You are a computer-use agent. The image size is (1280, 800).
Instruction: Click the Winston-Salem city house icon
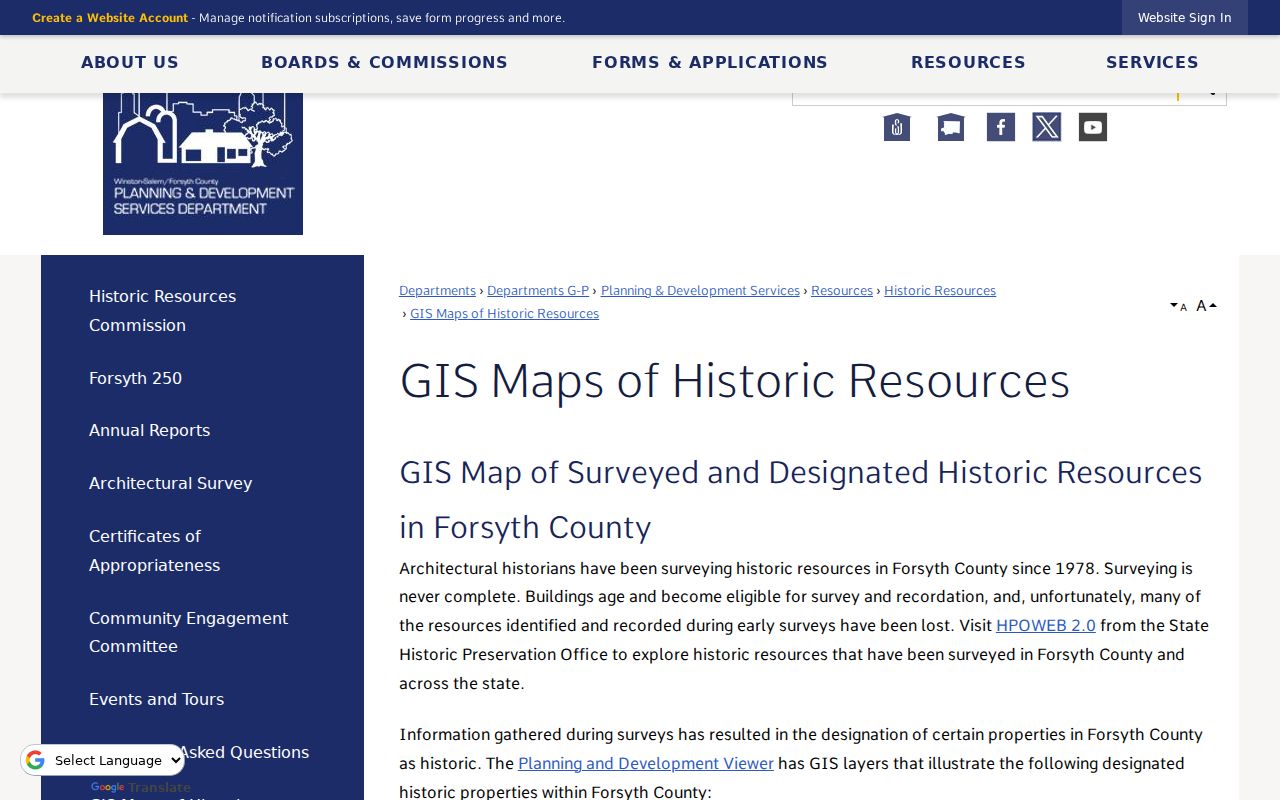tap(897, 127)
